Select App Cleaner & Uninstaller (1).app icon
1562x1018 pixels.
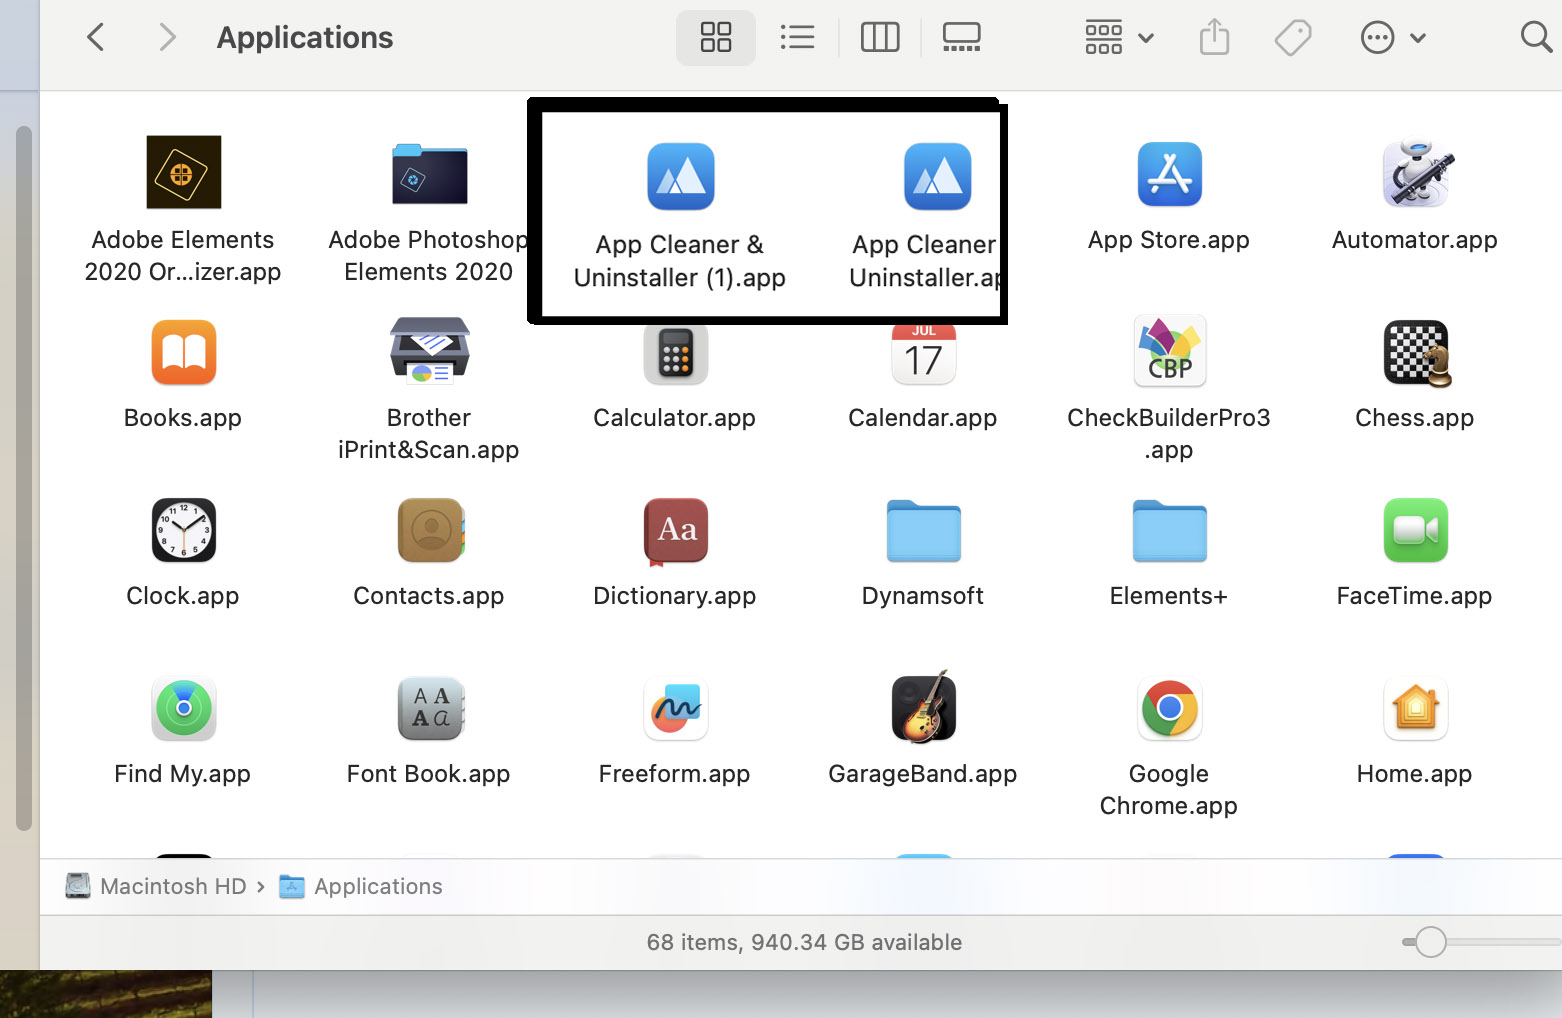680,176
